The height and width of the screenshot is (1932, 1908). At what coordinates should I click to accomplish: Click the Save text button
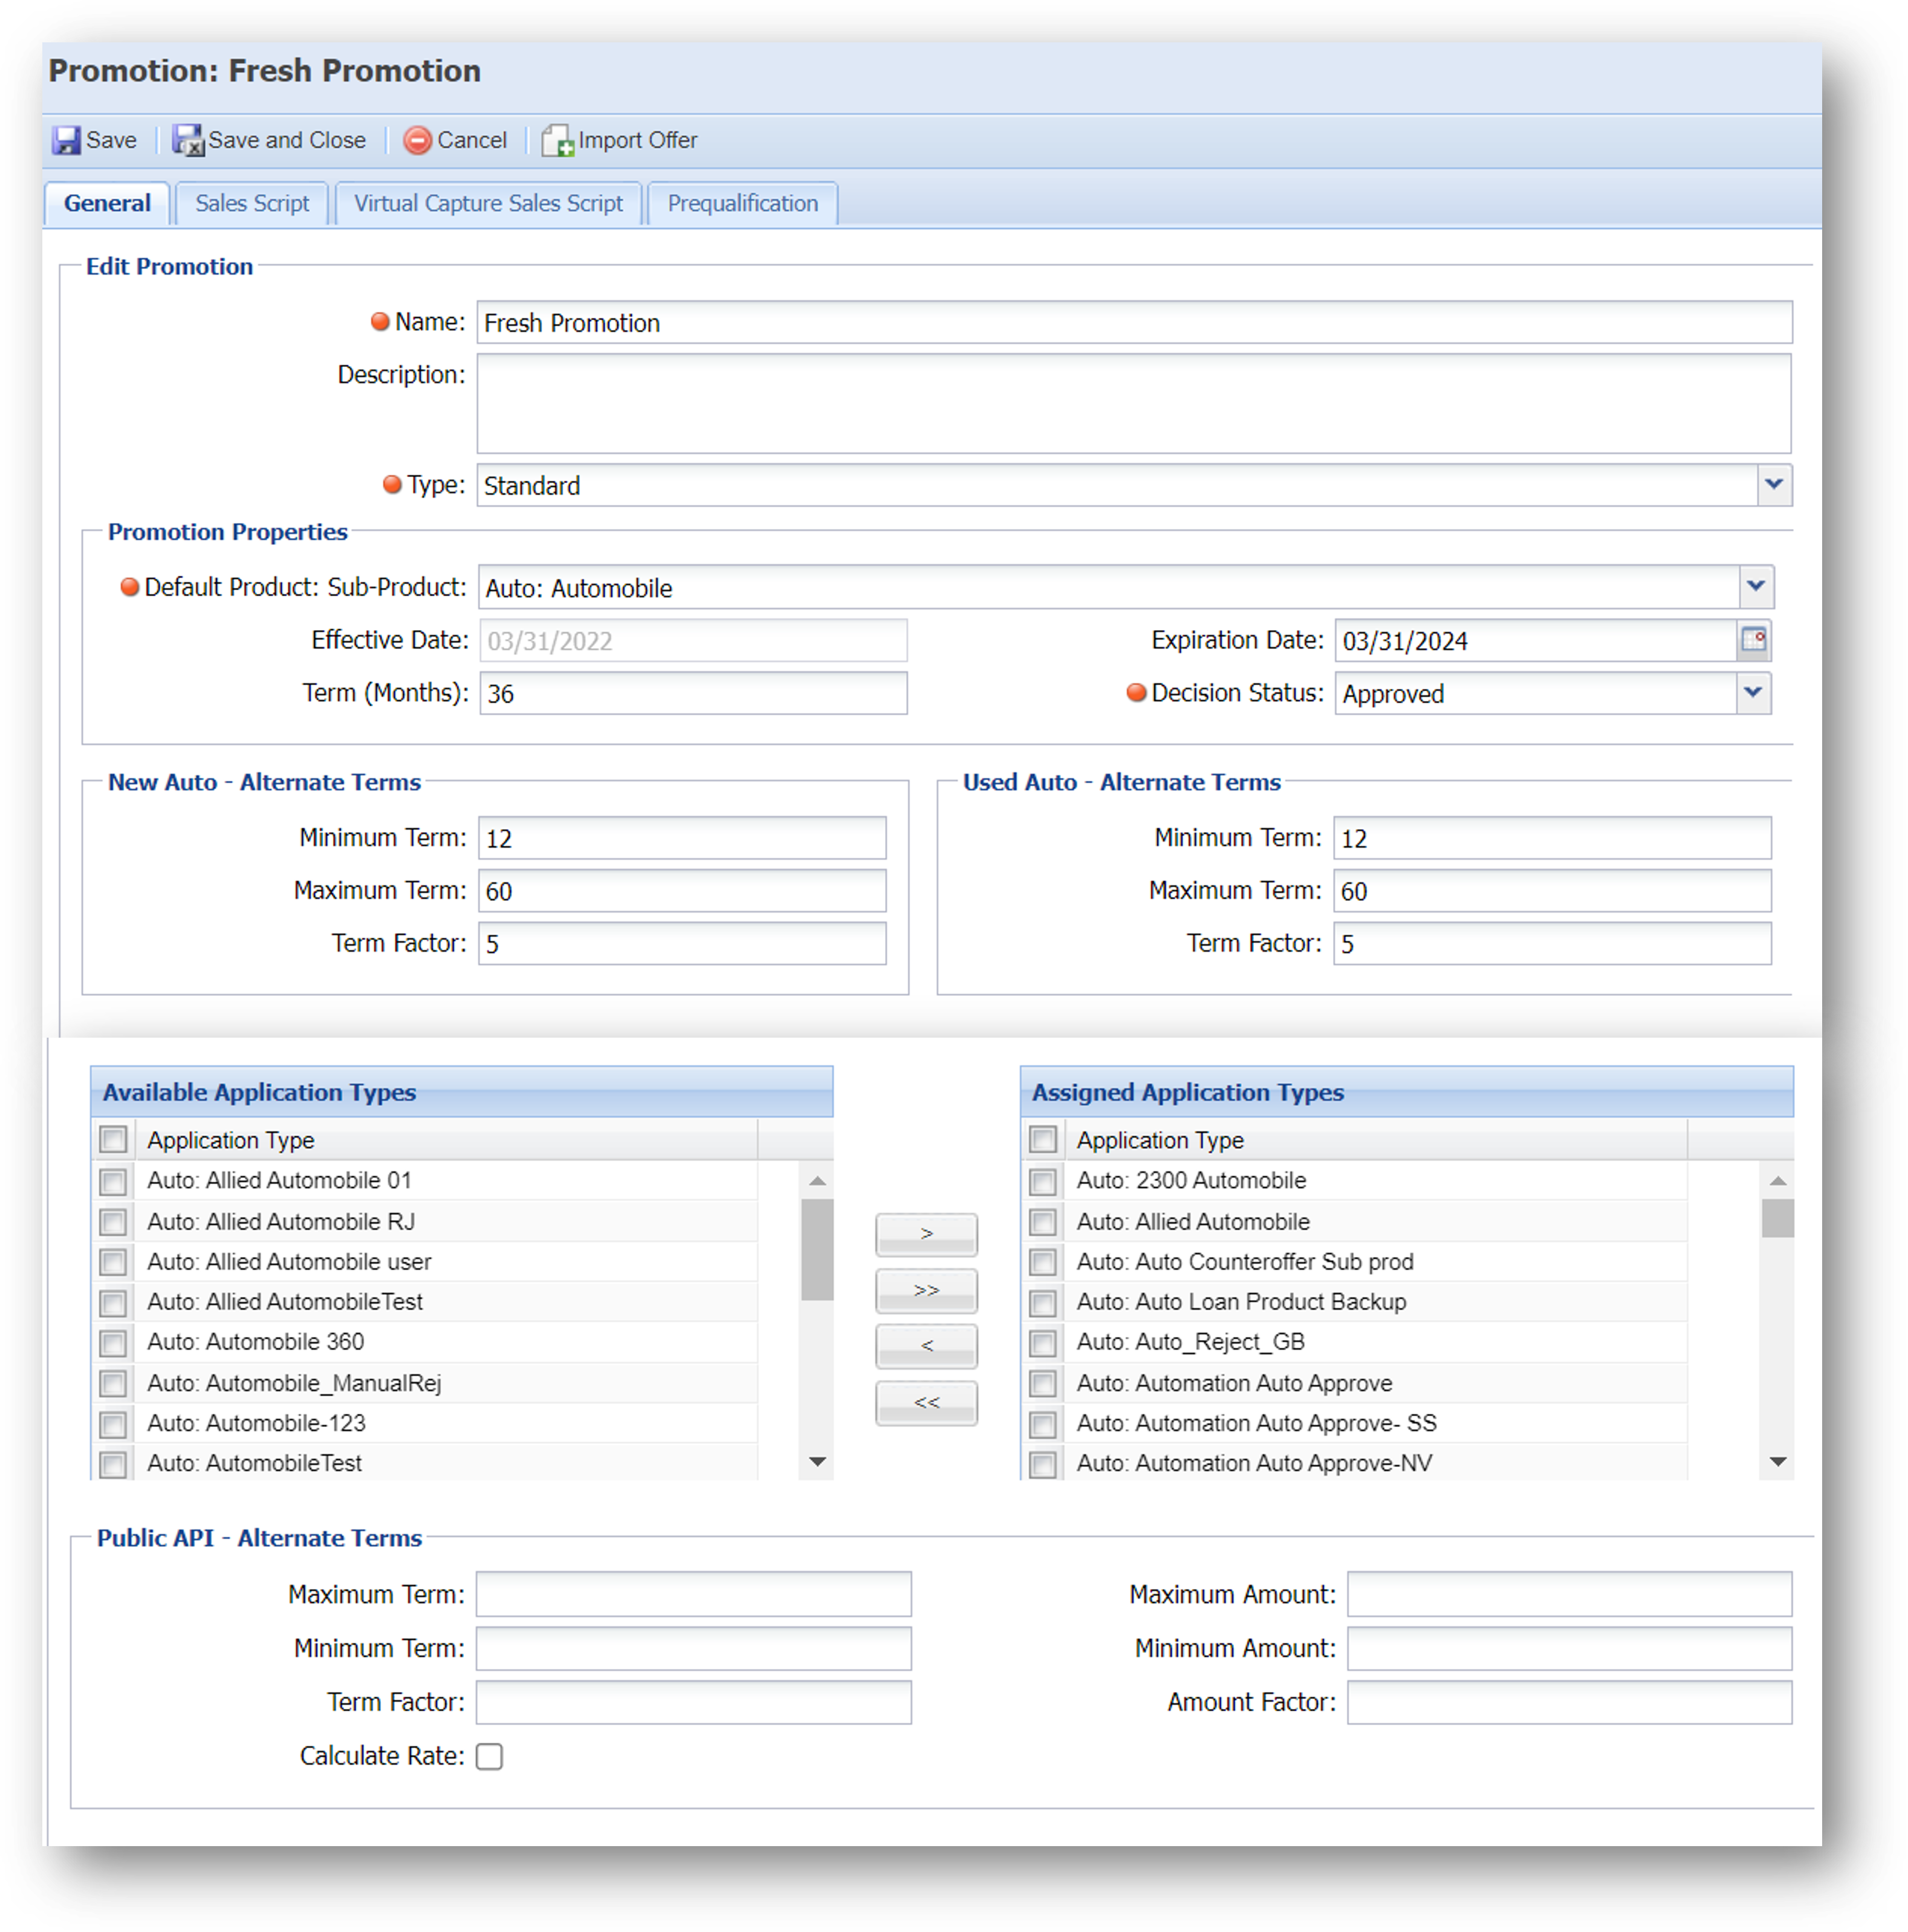click(x=111, y=140)
